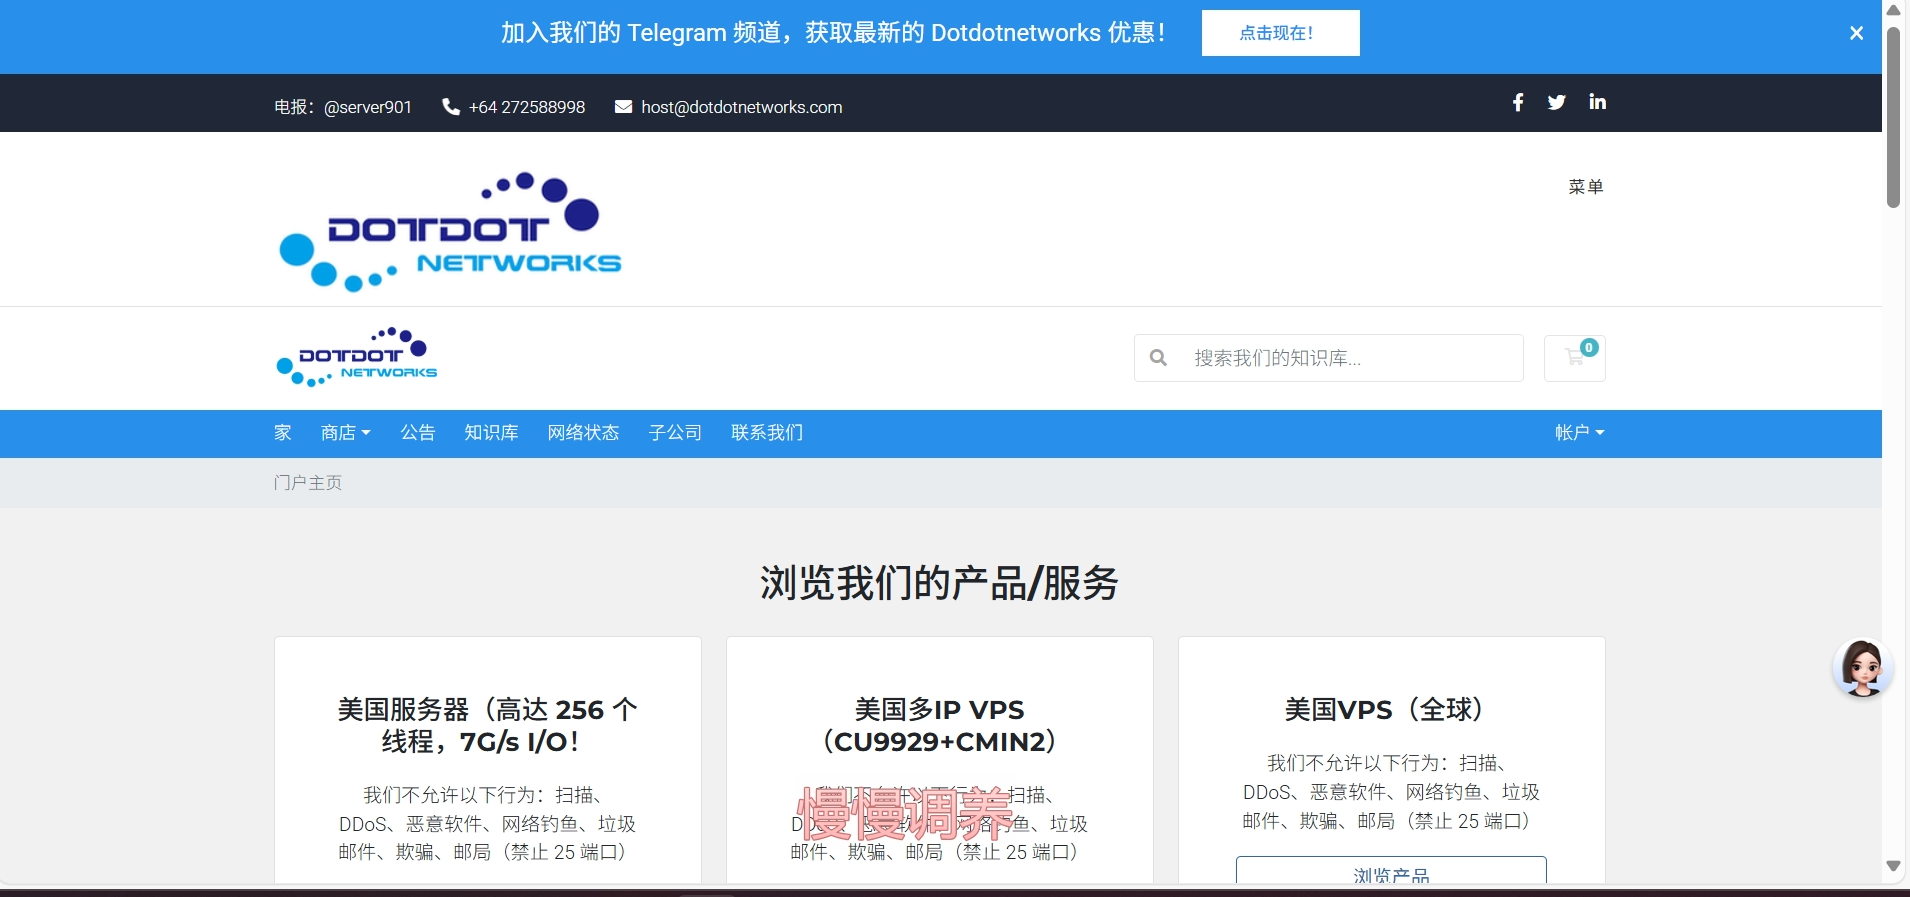
Task: Click the host@dotdotnetworks.com email link
Action: 741,107
